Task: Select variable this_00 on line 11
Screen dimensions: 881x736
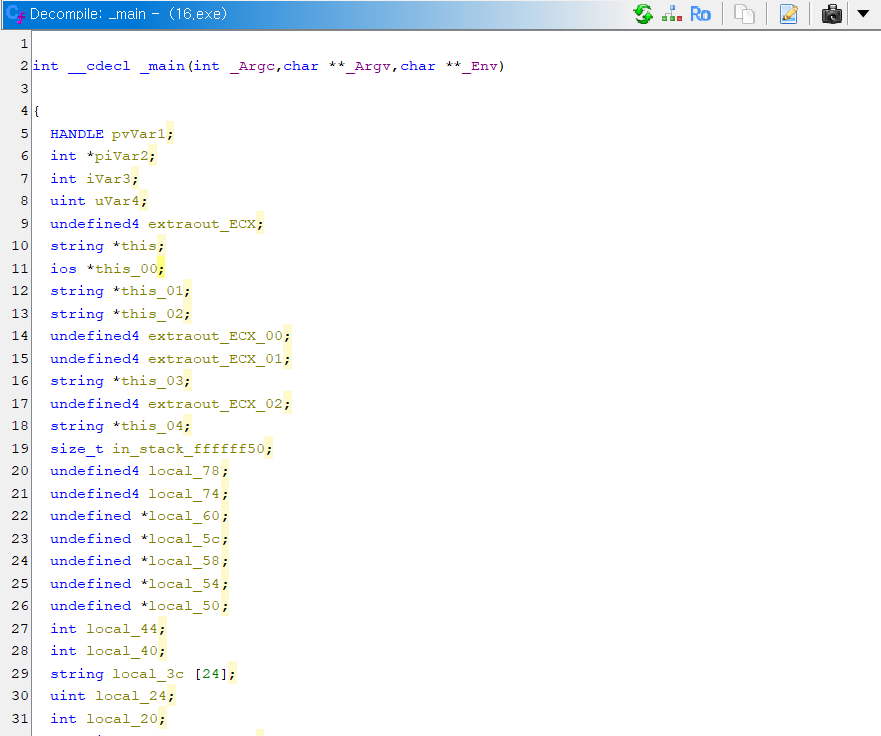Action: point(126,269)
